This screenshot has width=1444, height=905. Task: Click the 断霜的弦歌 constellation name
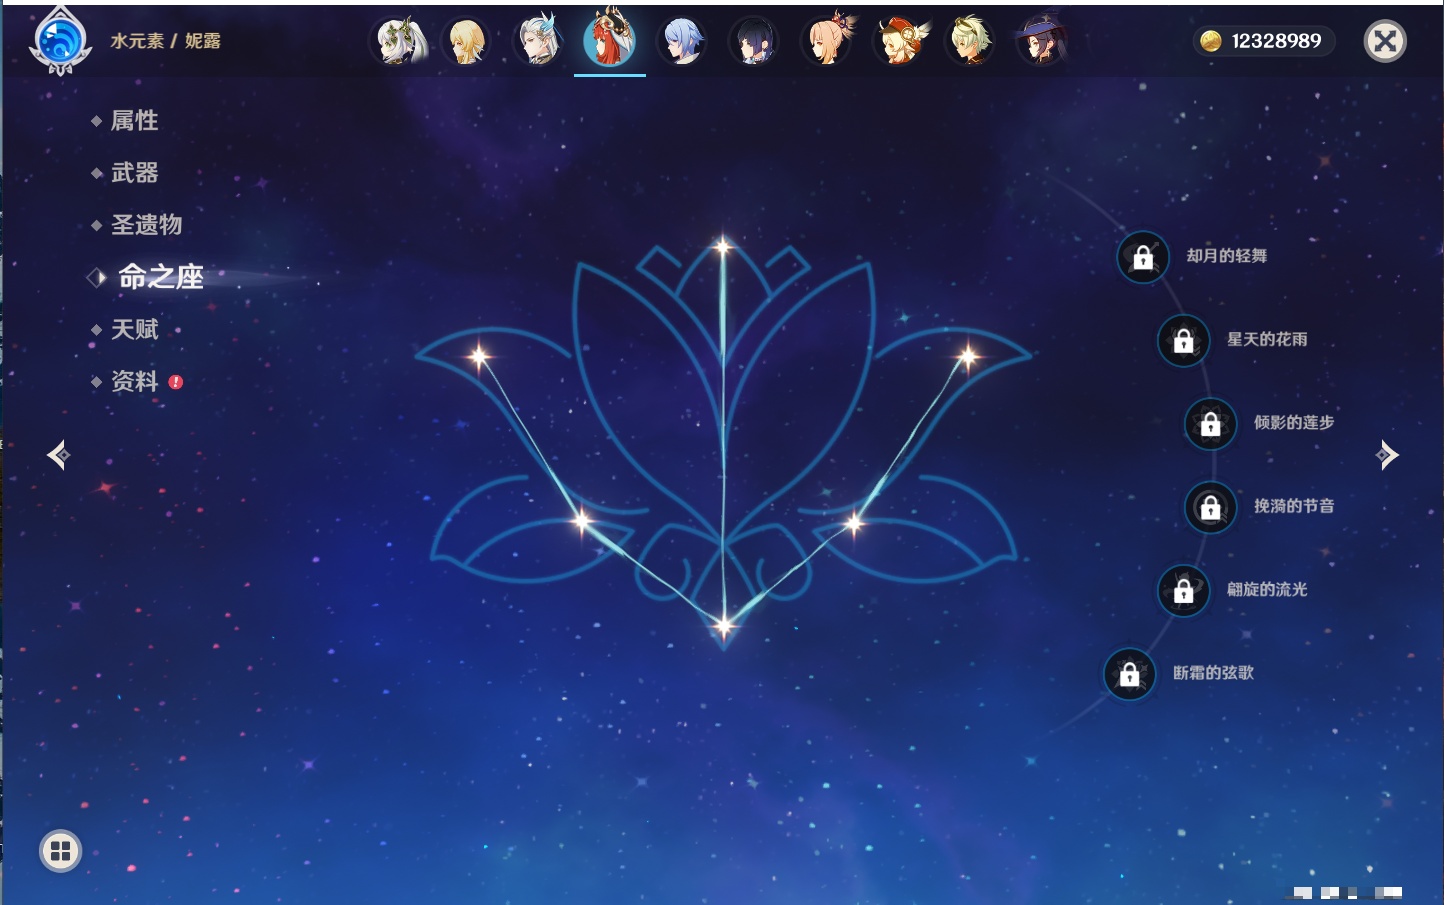[x=1213, y=673]
